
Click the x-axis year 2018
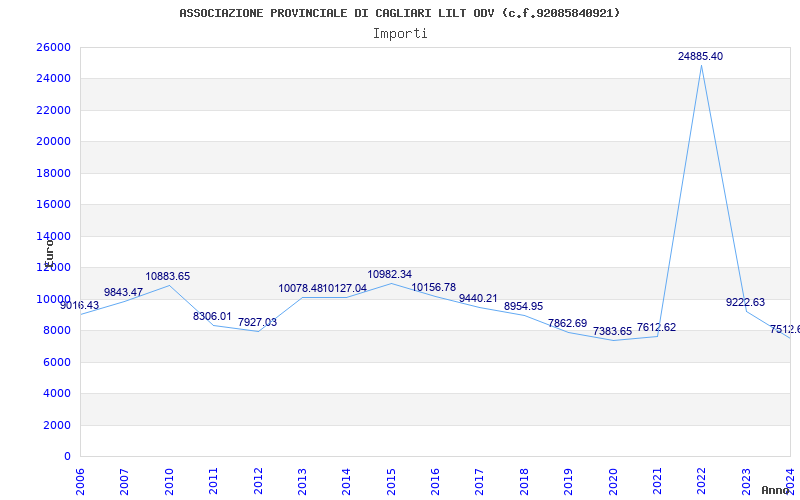524,481
